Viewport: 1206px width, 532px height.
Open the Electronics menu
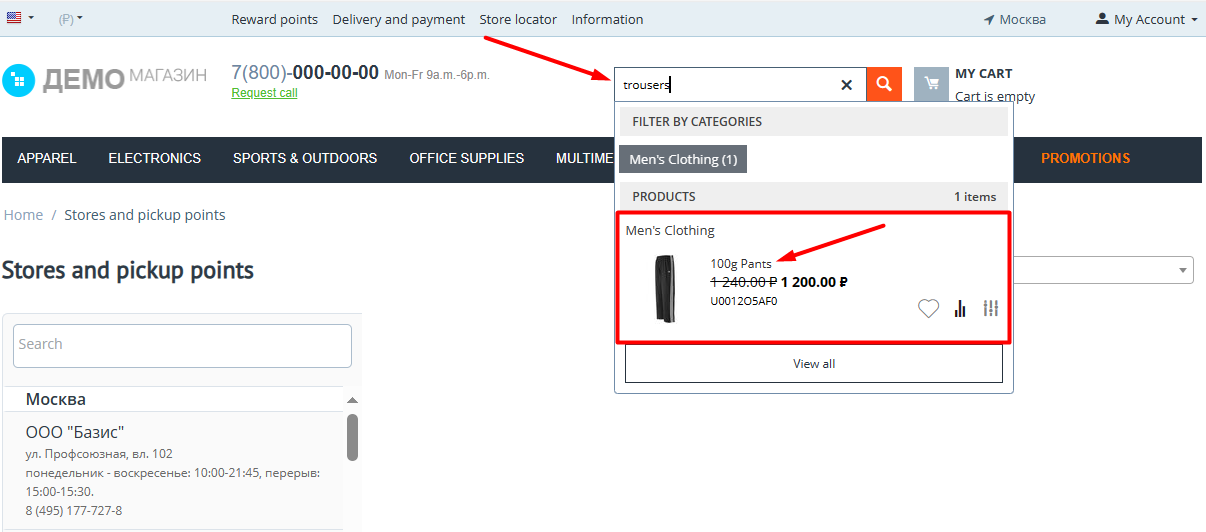pos(154,158)
